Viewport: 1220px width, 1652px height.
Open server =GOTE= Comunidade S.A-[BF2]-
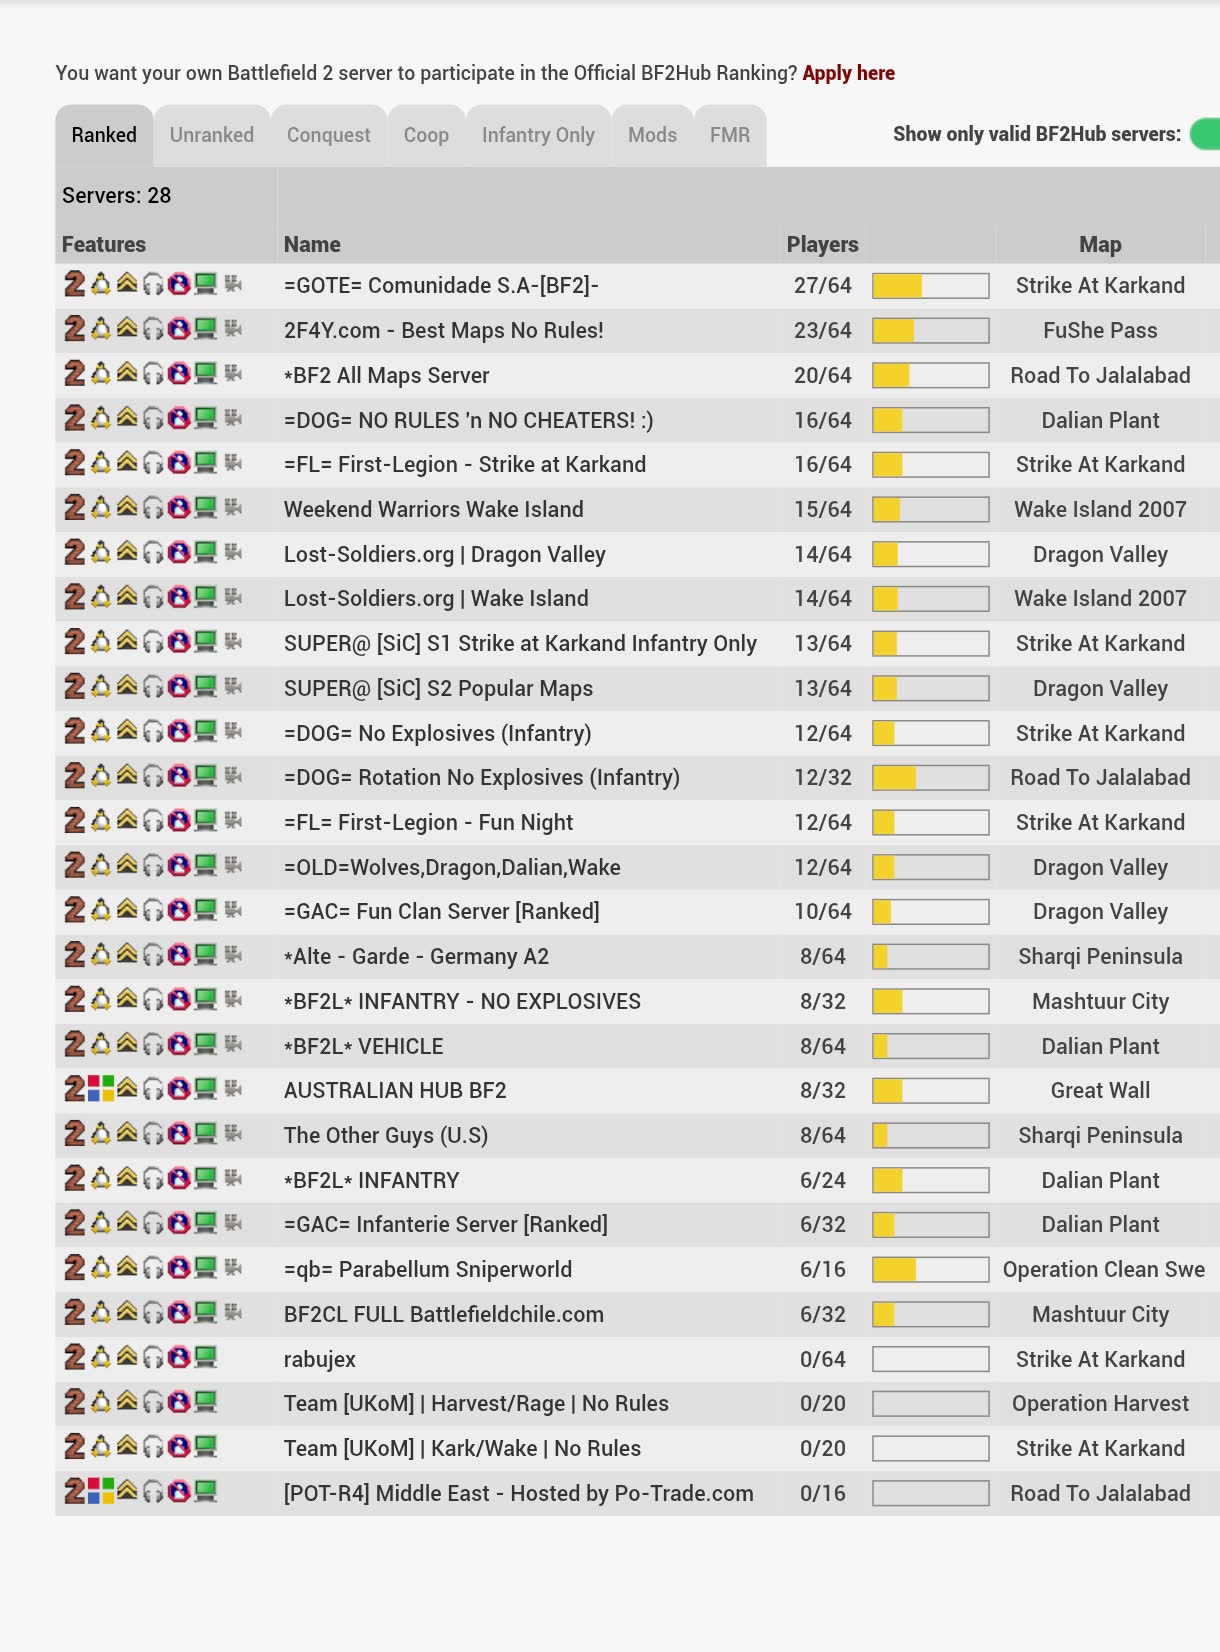coord(441,285)
